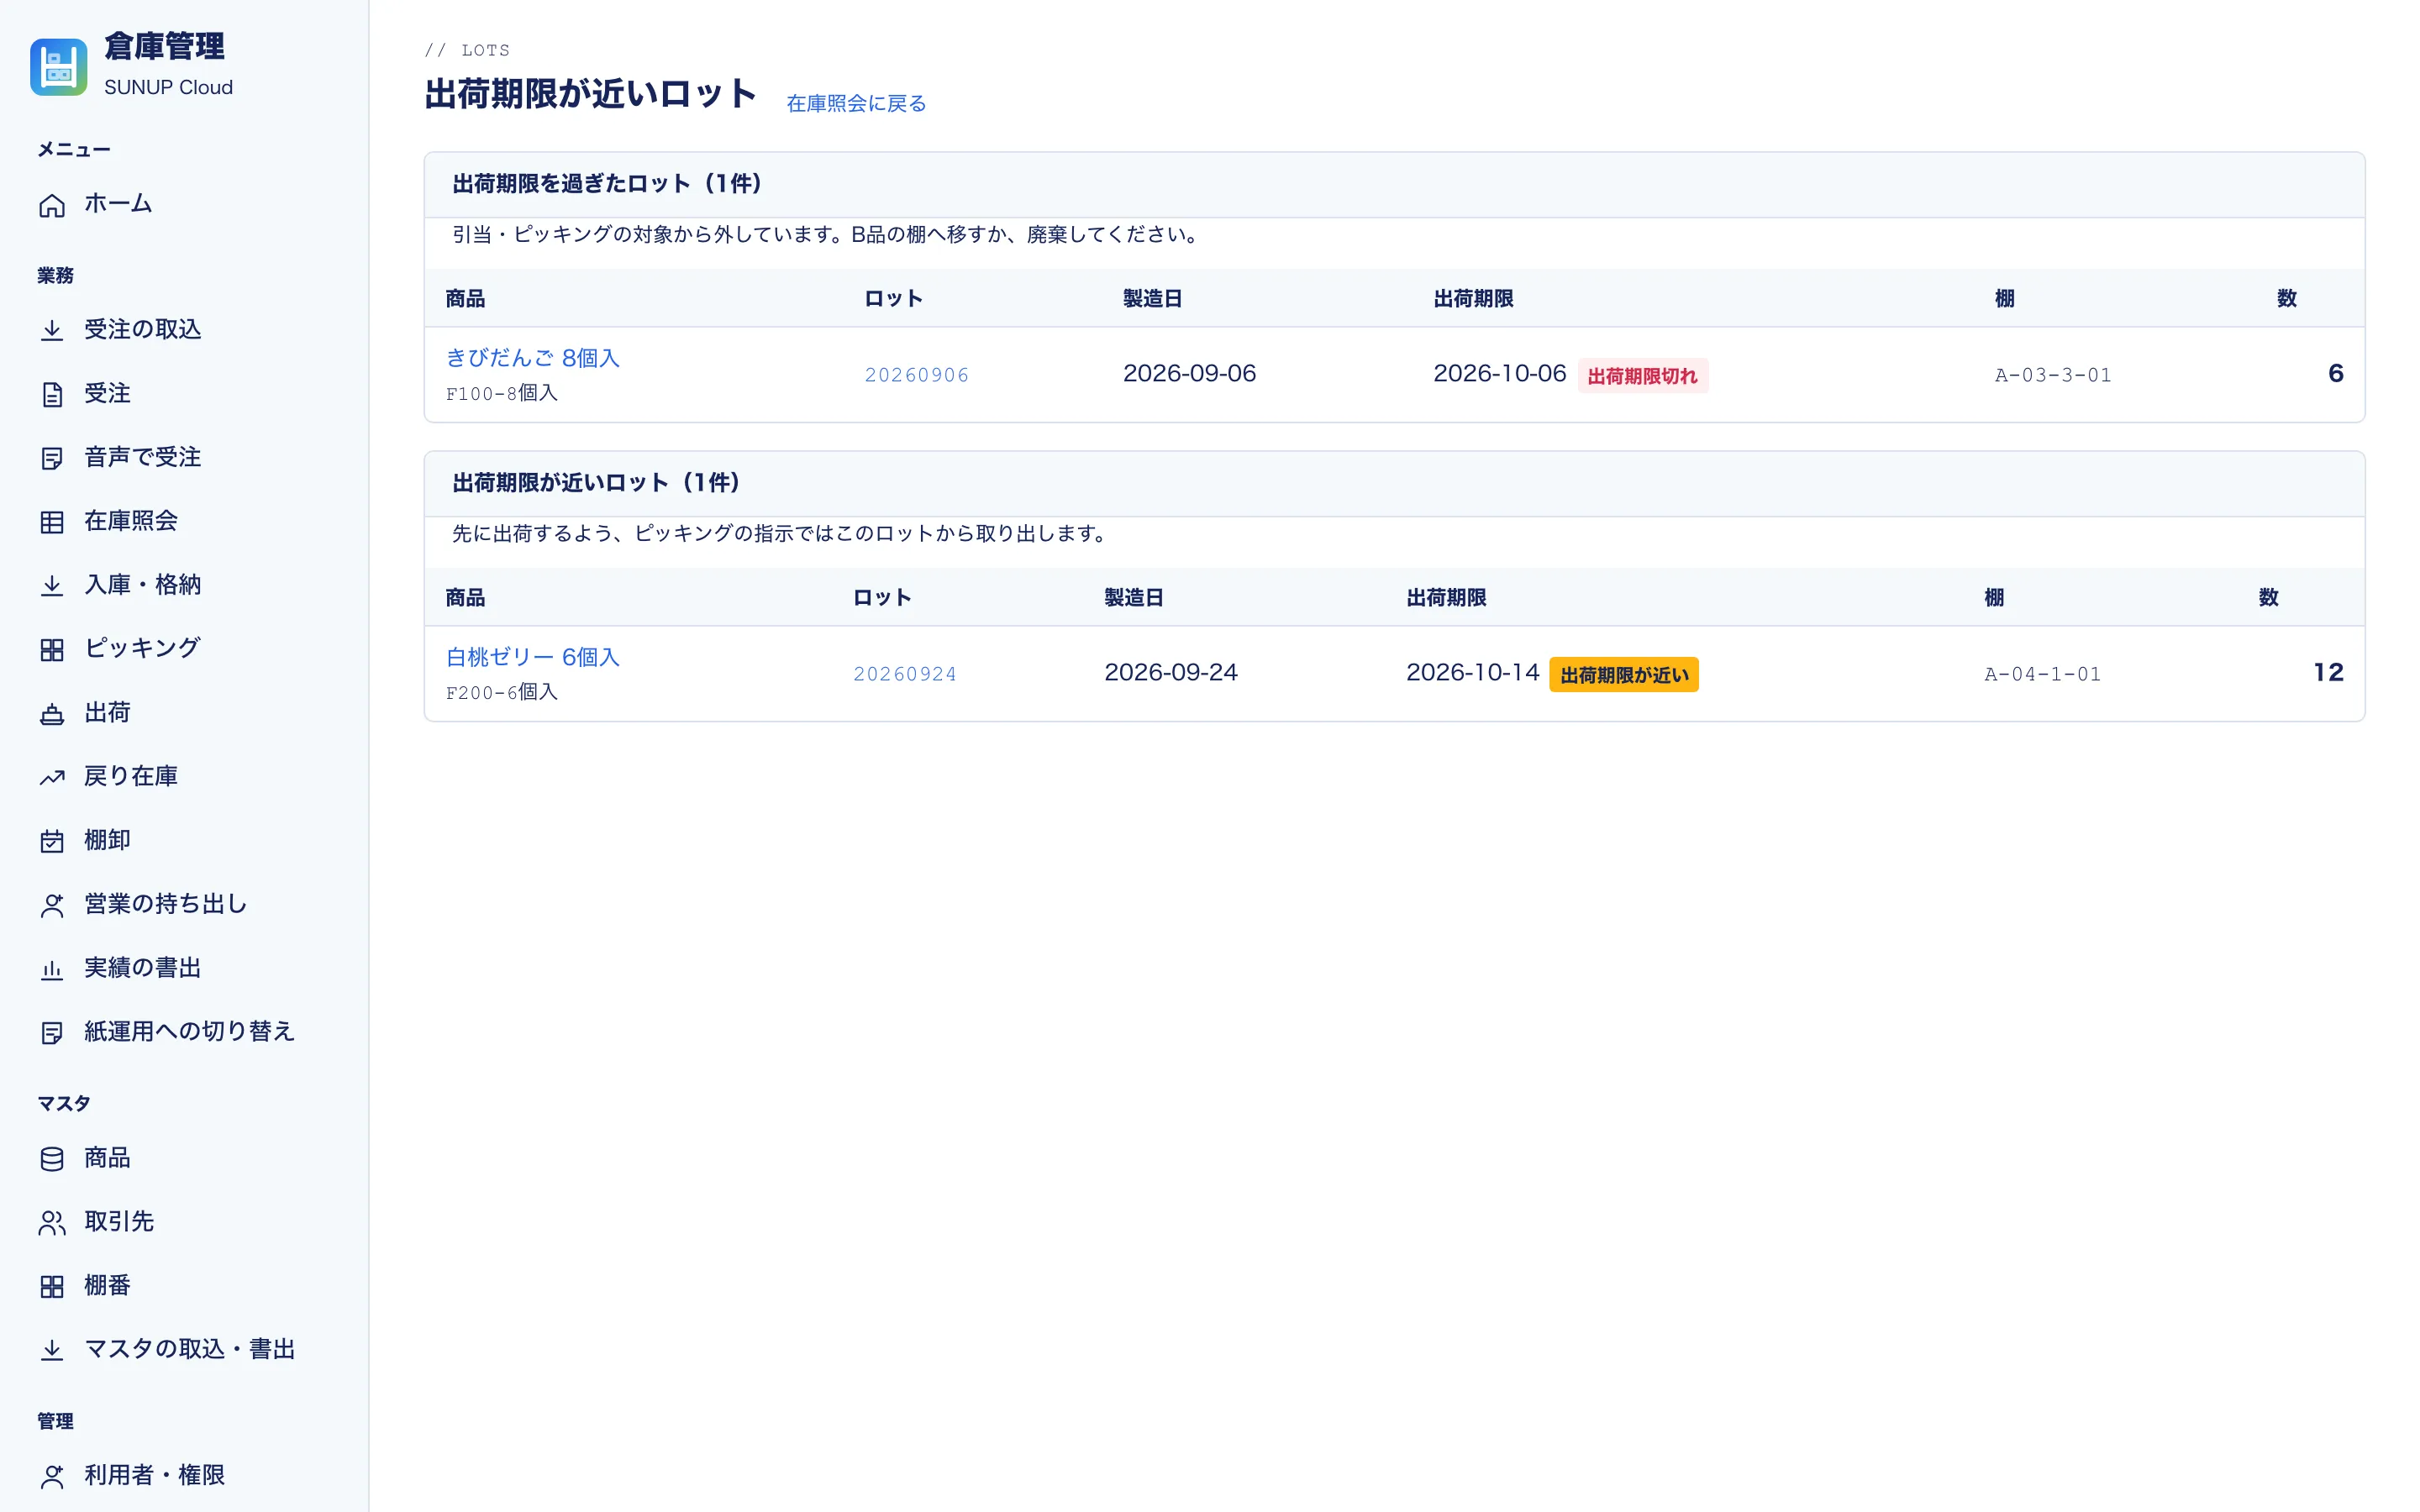Click the note icon beside 紙運用への切り替え
This screenshot has height=1512, width=2420.
pyautogui.click(x=52, y=1033)
